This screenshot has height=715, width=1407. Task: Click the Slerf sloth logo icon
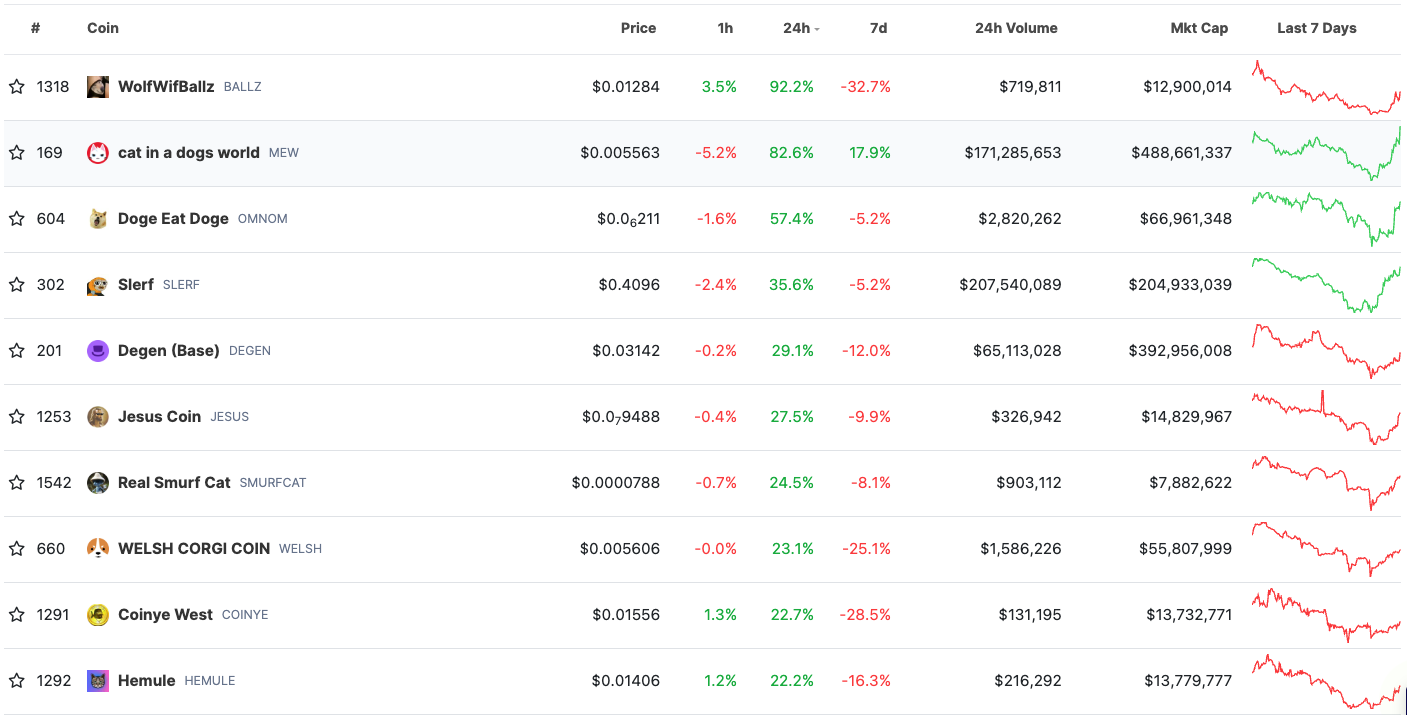coord(98,285)
